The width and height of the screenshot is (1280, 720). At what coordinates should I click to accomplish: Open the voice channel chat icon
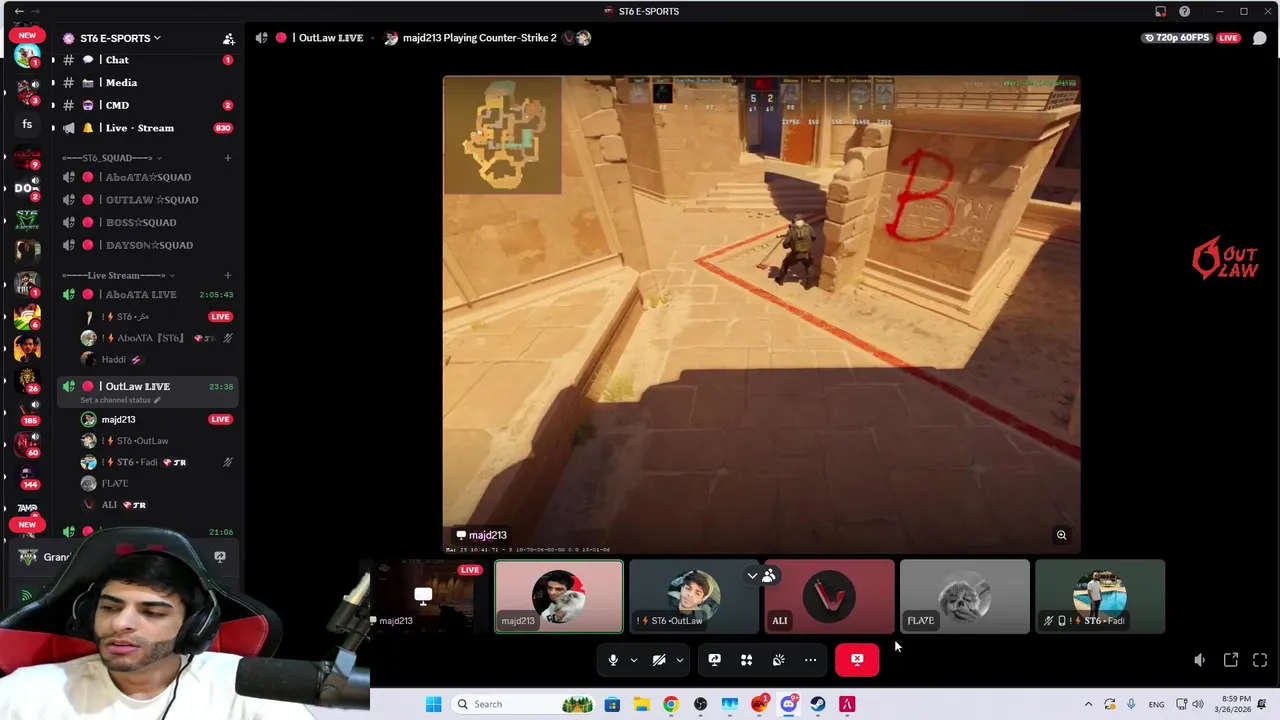click(1260, 38)
